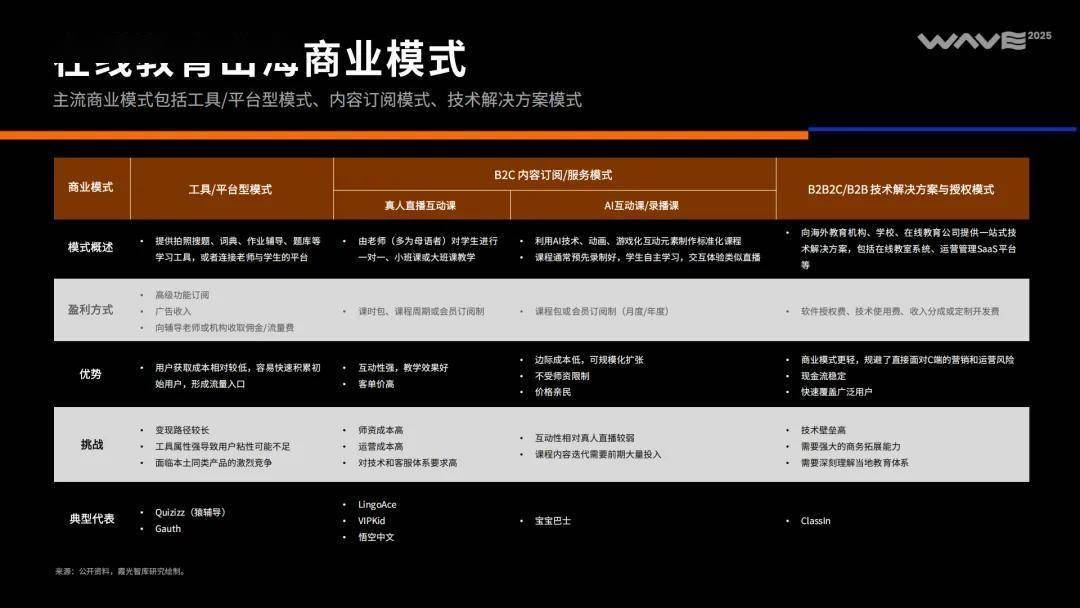This screenshot has width=1080, height=608.
Task: Click the 盈利方式 row label
Action: 91,310
